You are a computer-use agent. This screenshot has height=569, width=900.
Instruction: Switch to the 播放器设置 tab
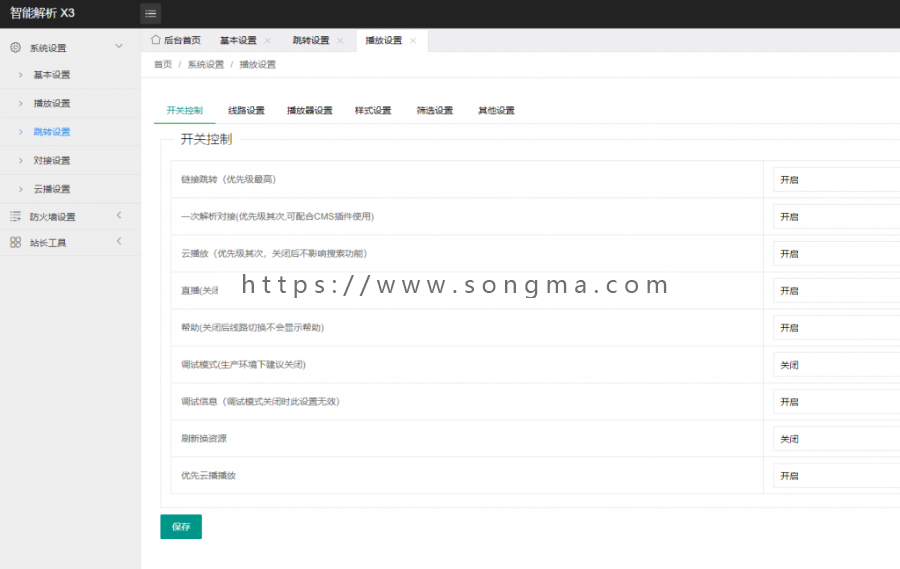[309, 110]
